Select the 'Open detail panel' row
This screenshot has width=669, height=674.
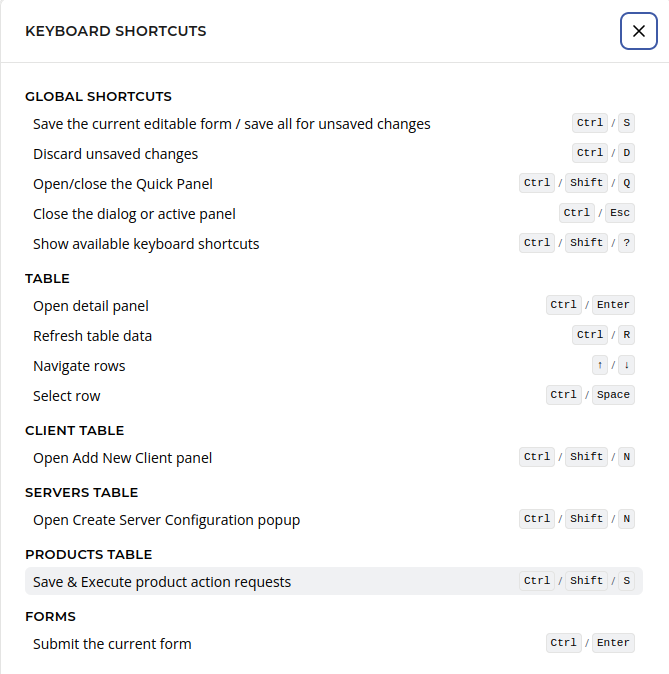pos(334,306)
